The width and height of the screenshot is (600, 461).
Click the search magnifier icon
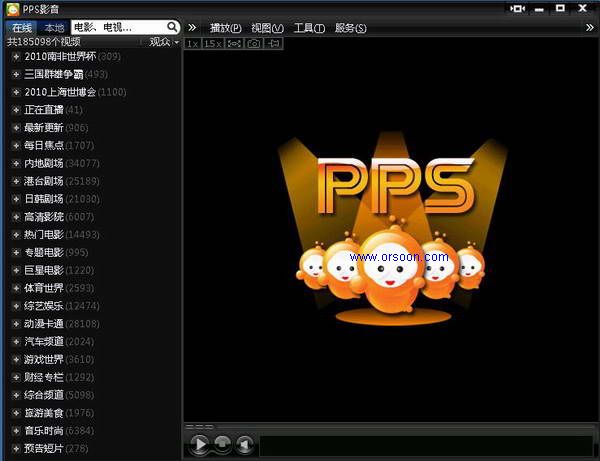pyautogui.click(x=173, y=27)
